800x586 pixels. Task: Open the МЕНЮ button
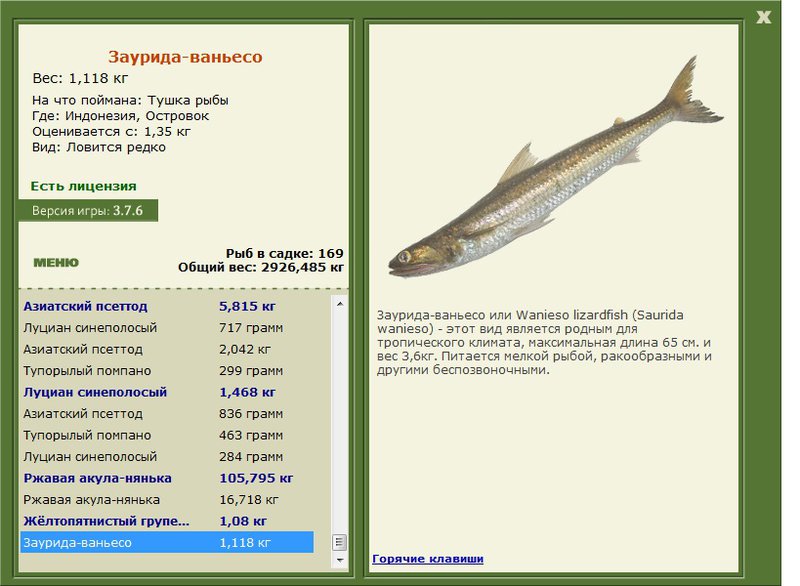(56, 263)
